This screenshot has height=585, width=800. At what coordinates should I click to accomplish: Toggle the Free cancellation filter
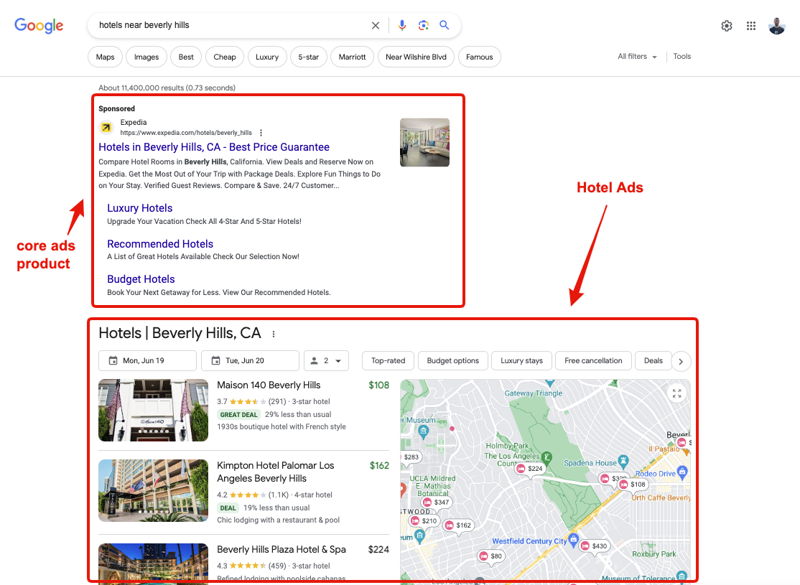tap(593, 361)
